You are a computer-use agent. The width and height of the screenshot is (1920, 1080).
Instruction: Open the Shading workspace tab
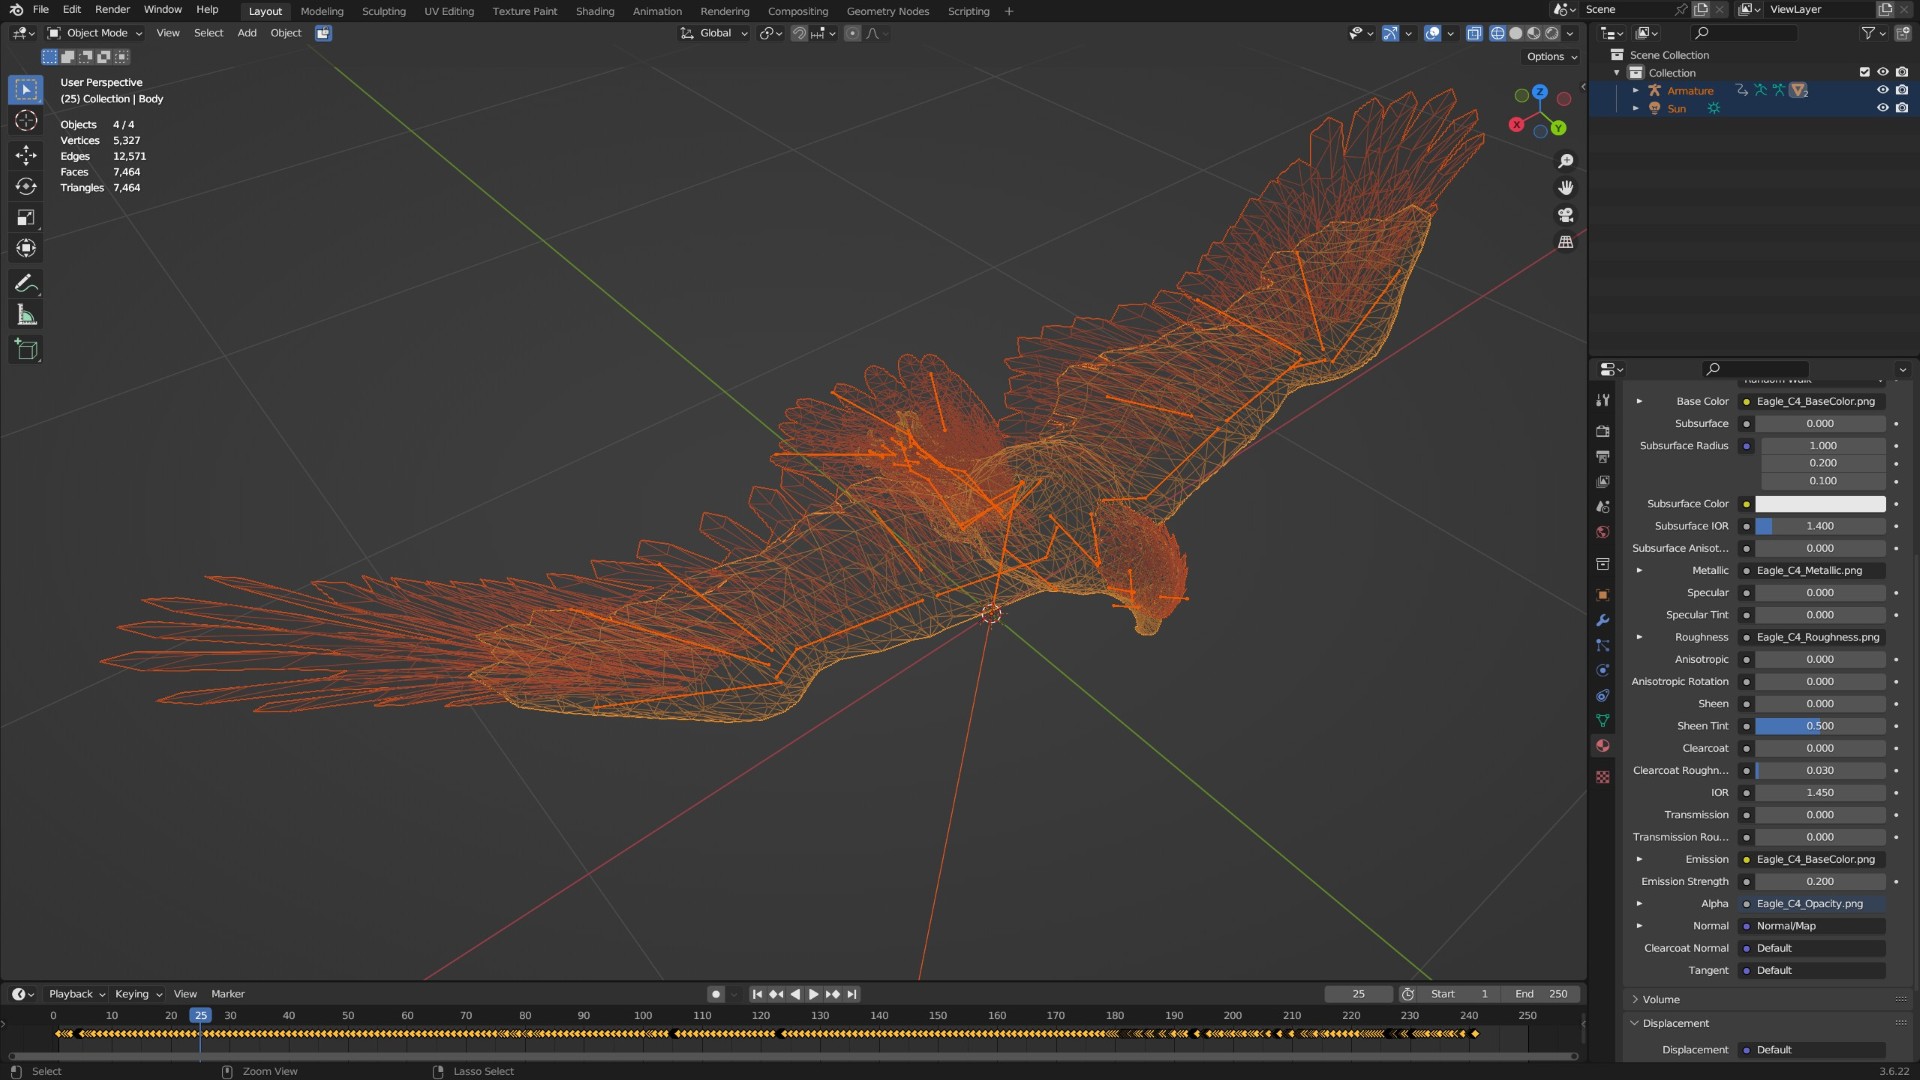click(x=594, y=11)
